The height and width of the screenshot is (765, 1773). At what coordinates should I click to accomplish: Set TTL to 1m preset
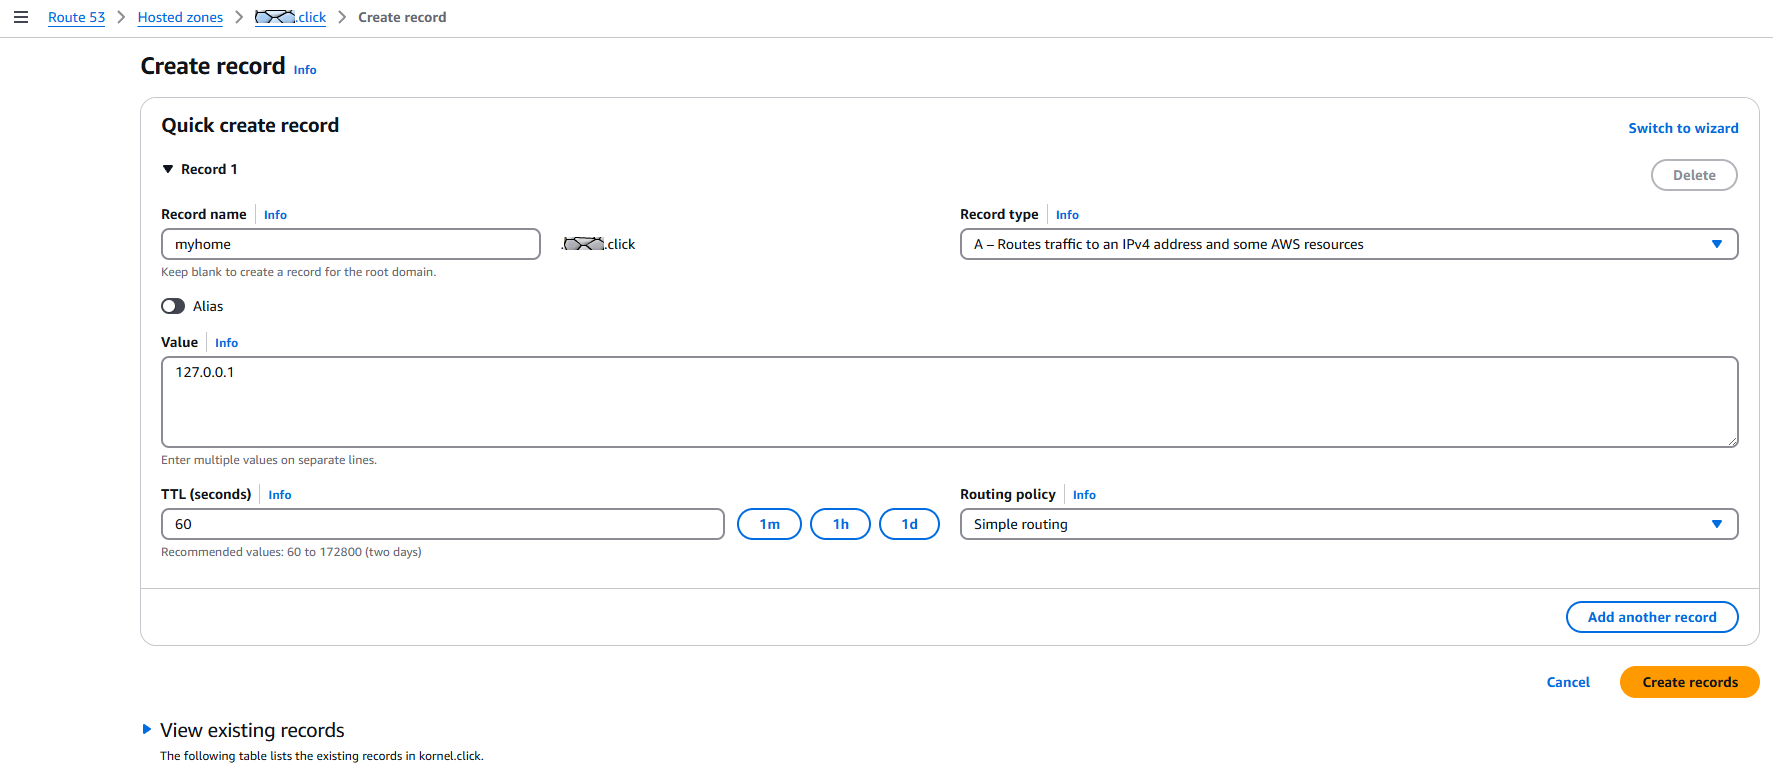[x=769, y=524]
